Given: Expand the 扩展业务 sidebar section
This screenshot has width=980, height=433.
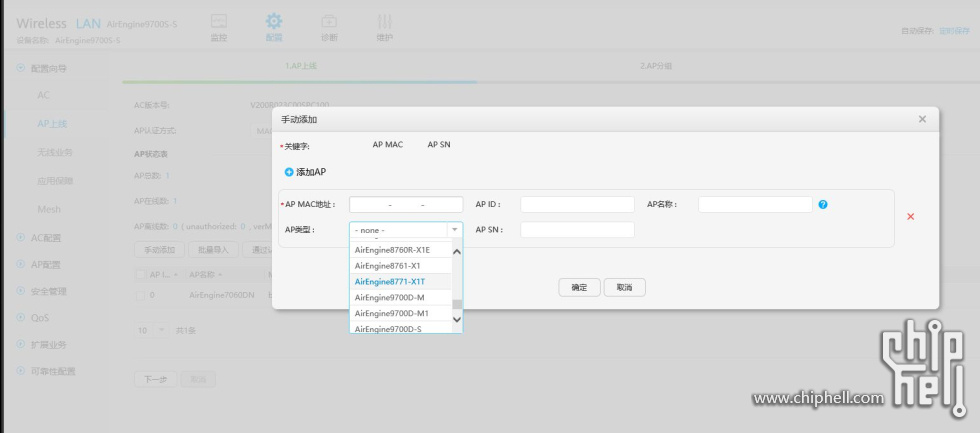Looking at the screenshot, I should click(21, 344).
